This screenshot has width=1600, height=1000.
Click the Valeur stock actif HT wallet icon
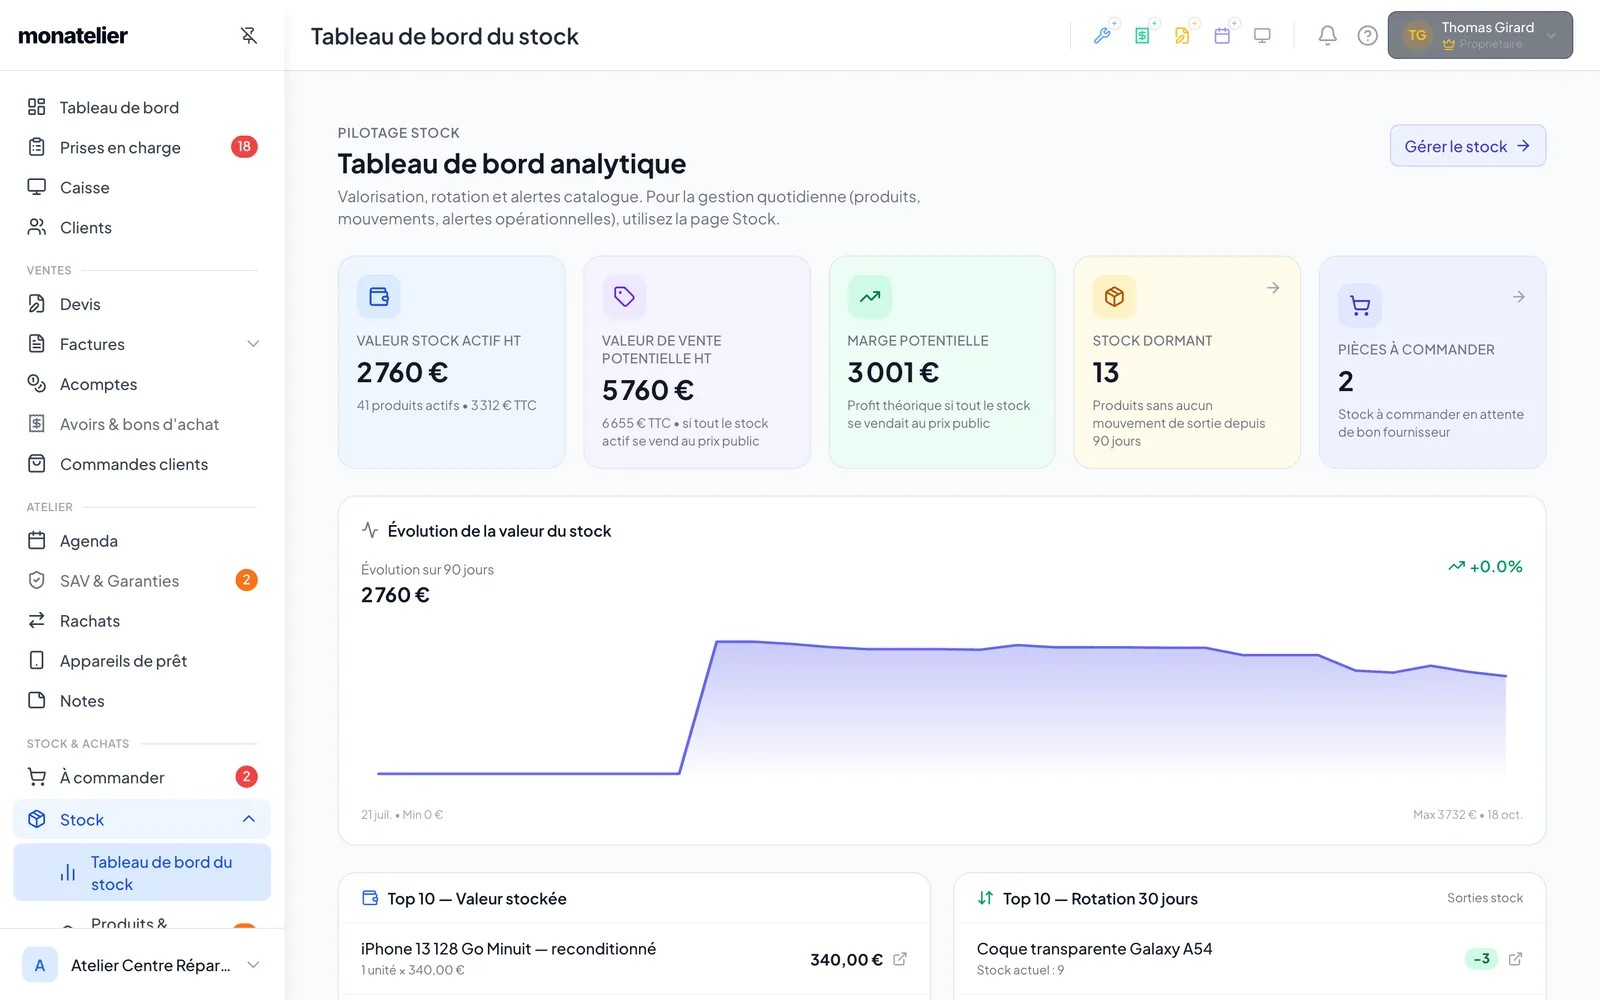(379, 296)
